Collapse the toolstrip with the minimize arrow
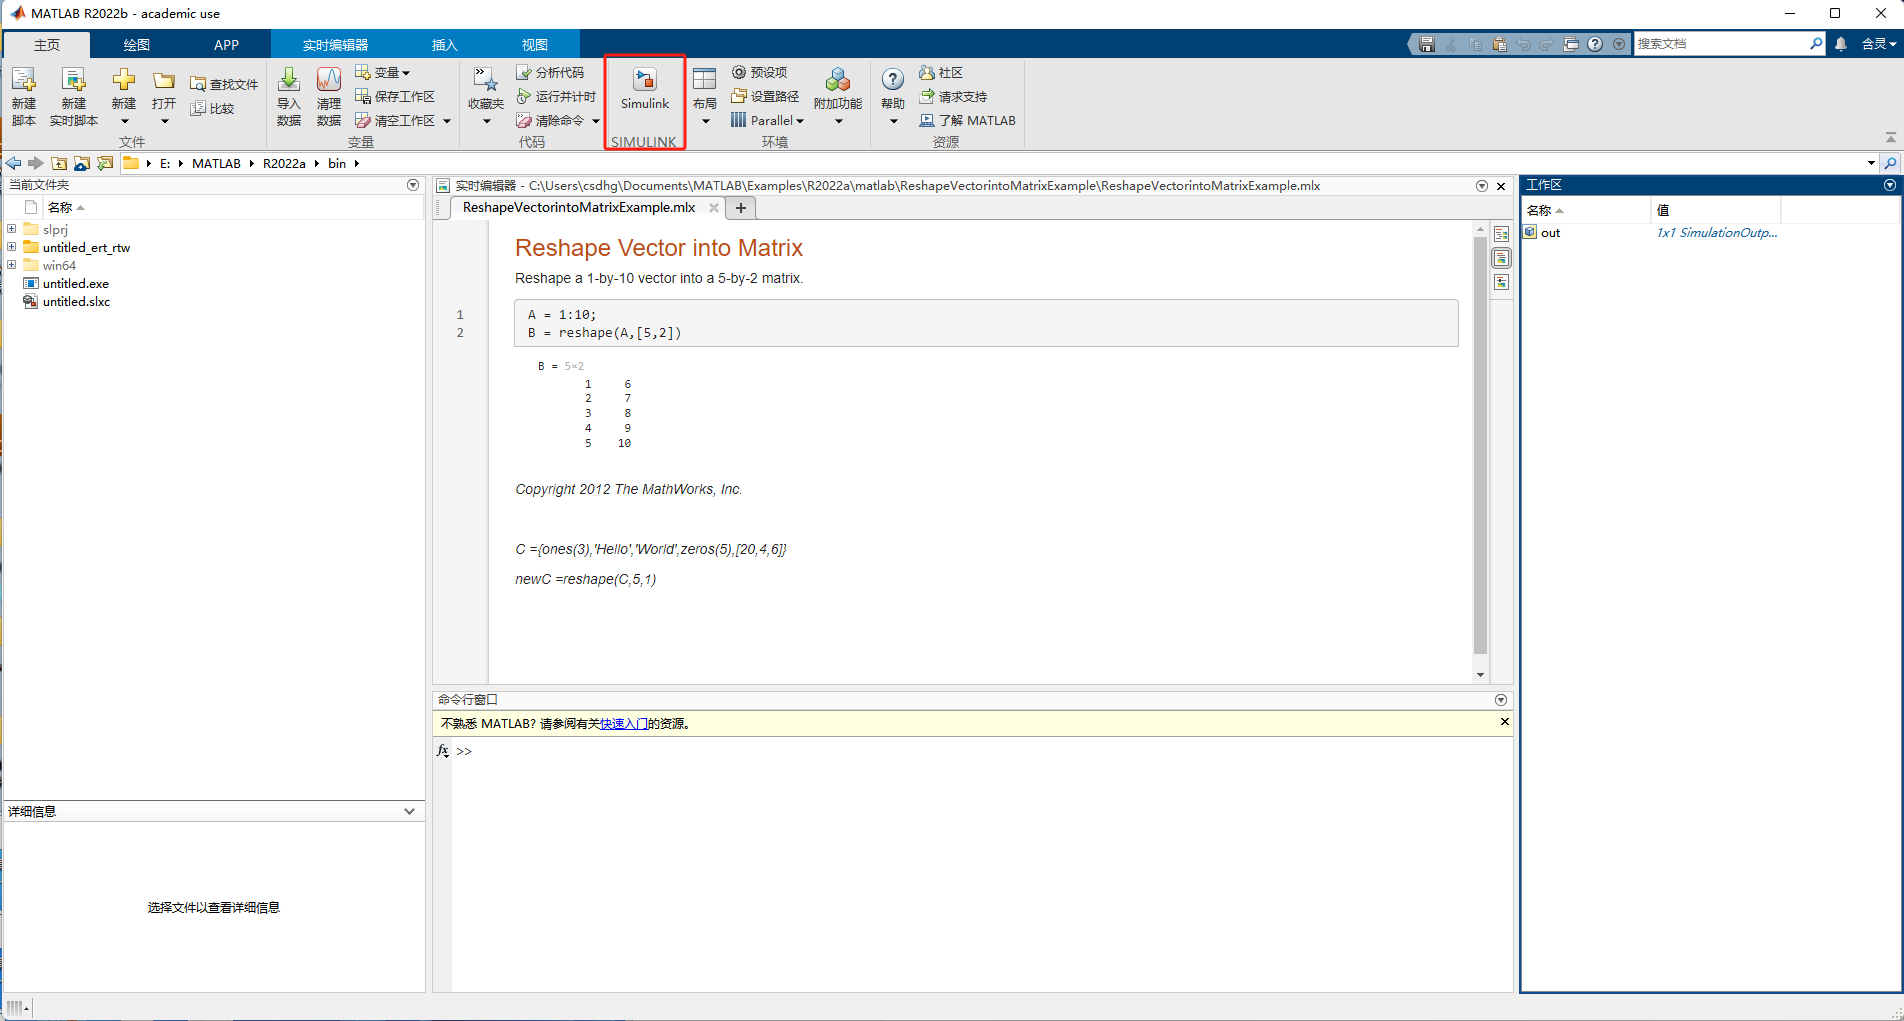This screenshot has height=1021, width=1904. pyautogui.click(x=1890, y=138)
